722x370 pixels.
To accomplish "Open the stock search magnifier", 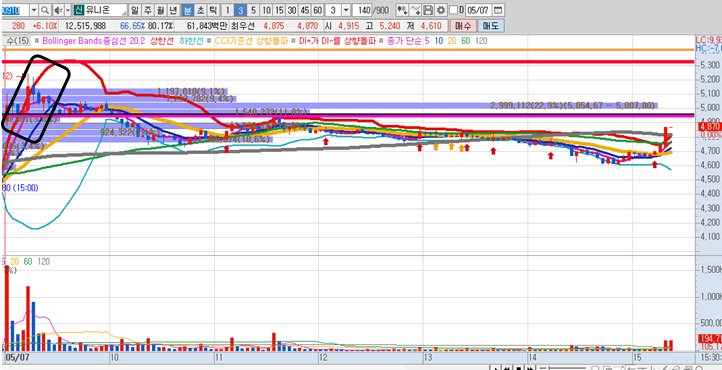I will (45, 10).
